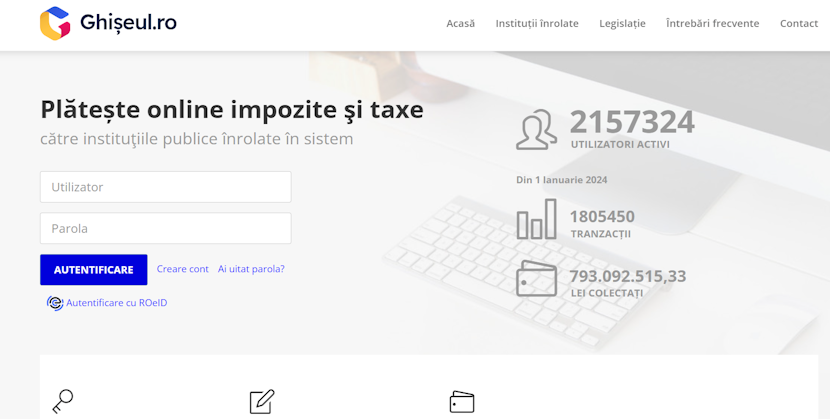Image resolution: width=830 pixels, height=419 pixels.
Task: Click the pencil edit icon at the bottom
Action: click(262, 402)
